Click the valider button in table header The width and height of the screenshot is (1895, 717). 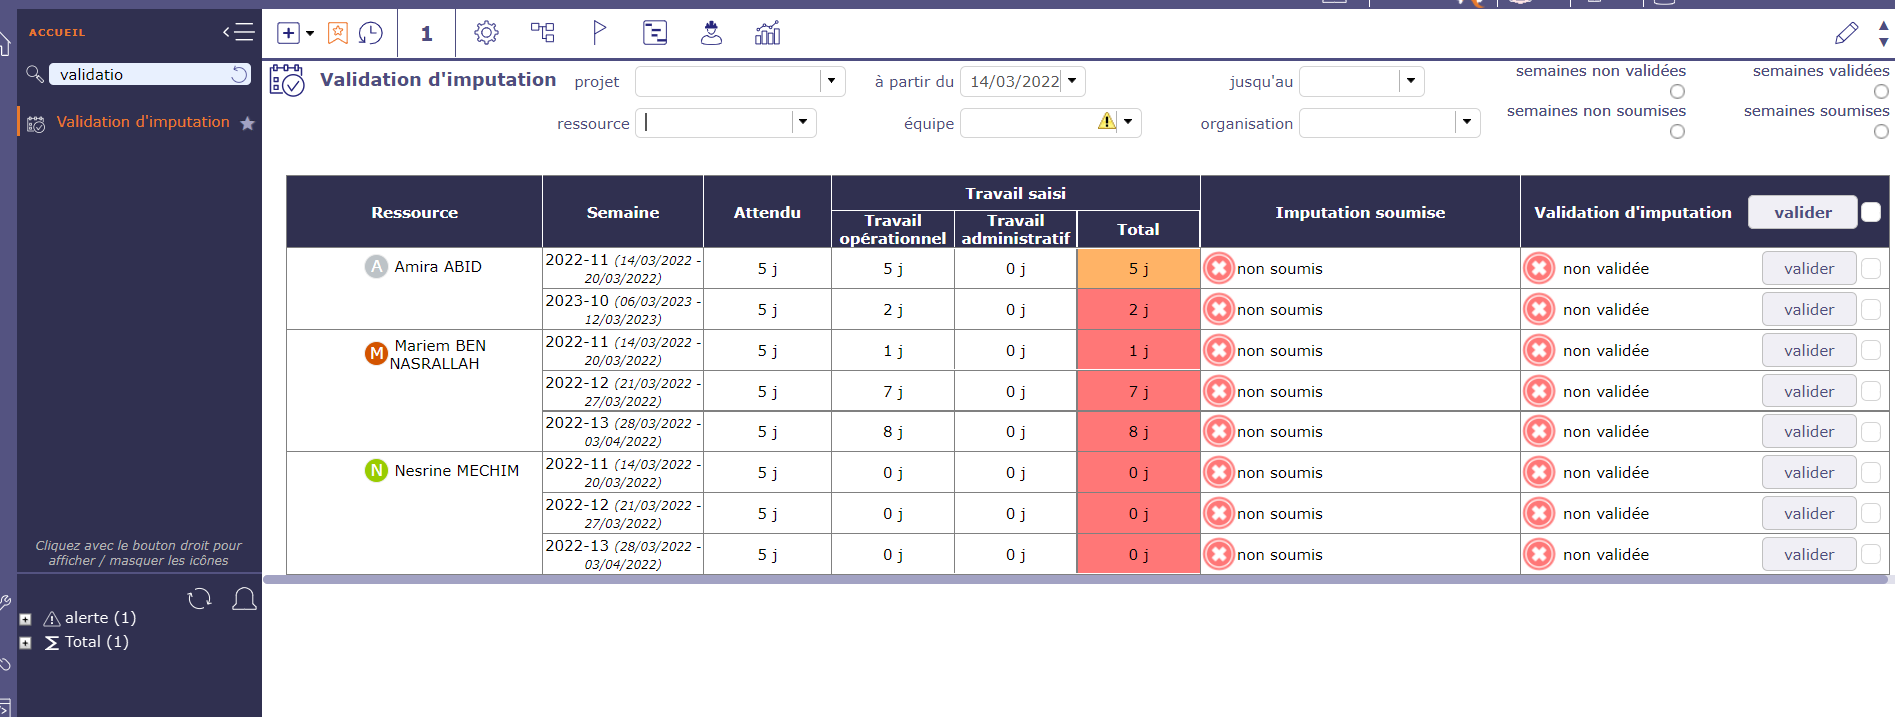[1802, 212]
